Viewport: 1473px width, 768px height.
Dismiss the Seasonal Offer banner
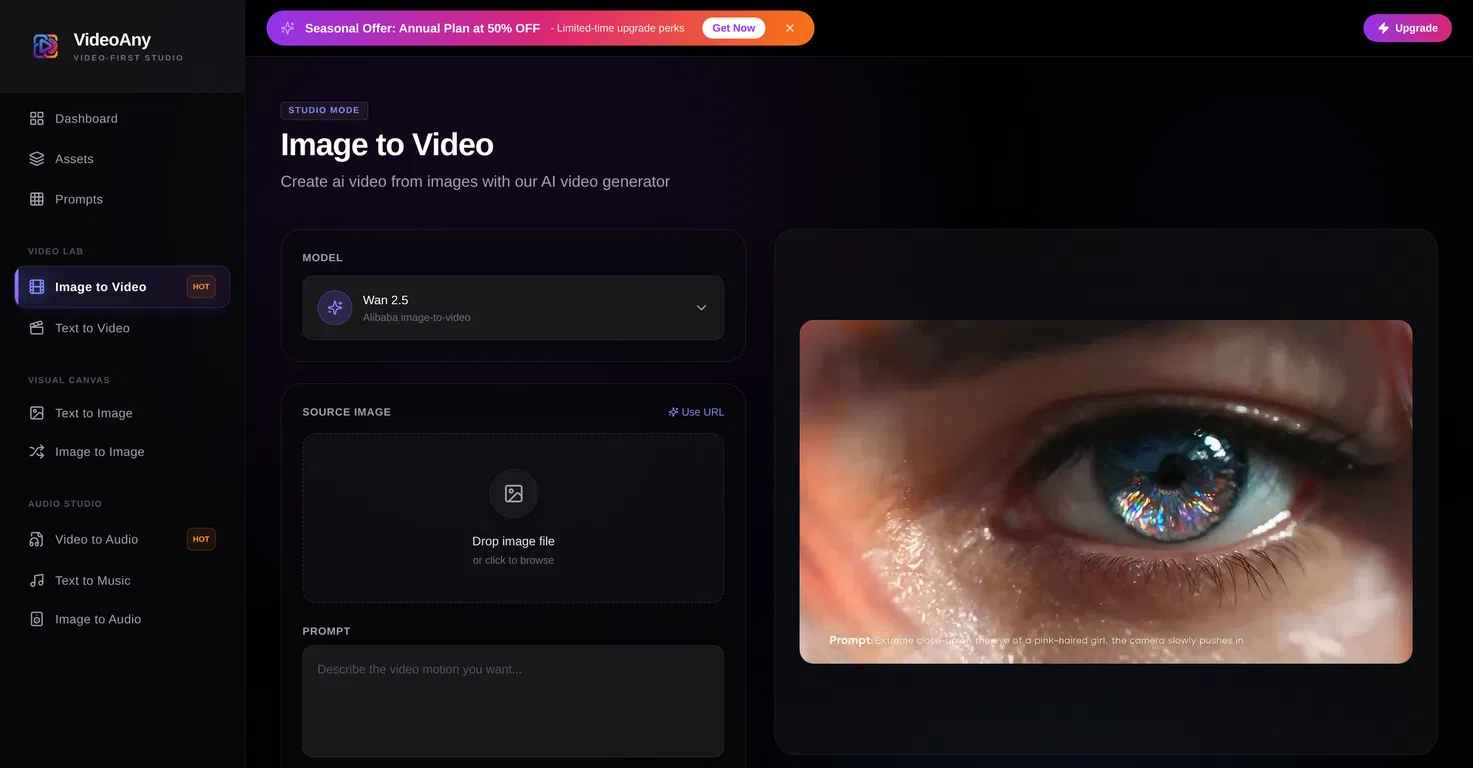click(790, 28)
